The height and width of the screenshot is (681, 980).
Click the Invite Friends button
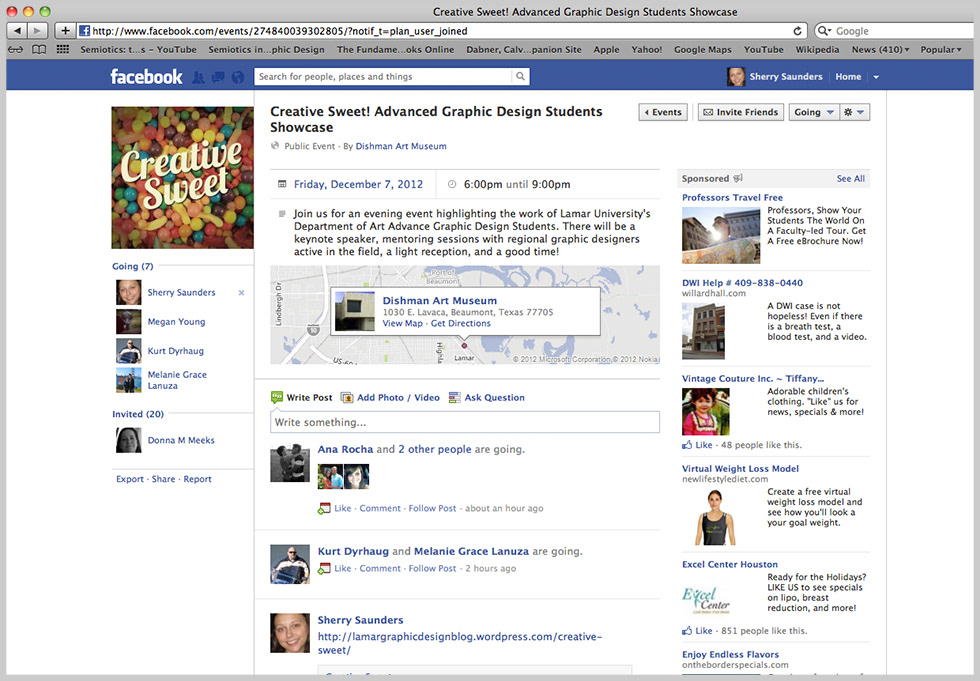pos(741,112)
